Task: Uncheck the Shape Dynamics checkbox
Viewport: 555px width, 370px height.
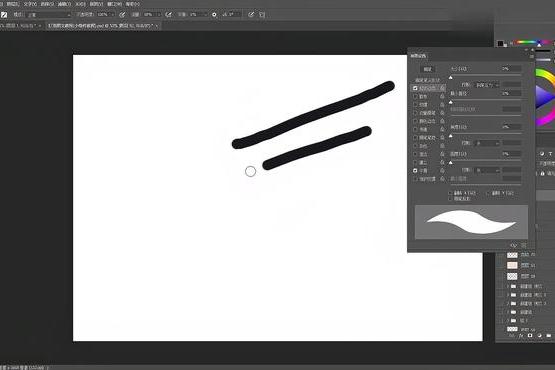Action: pos(415,88)
